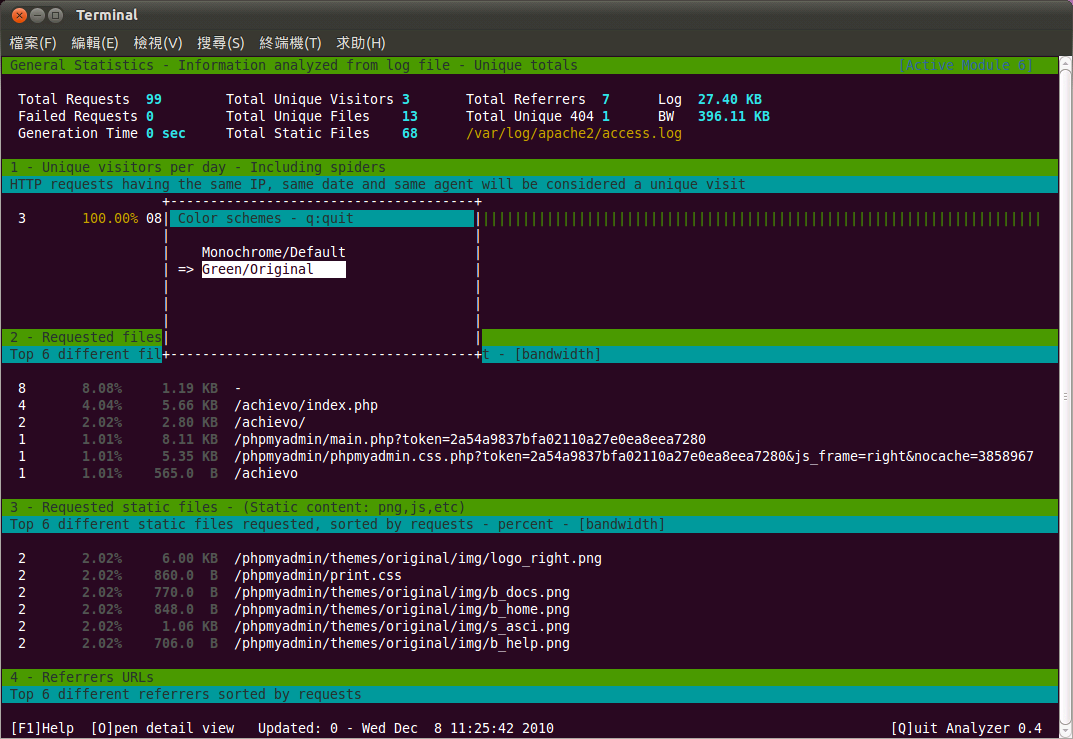Click the 1.19 KB dash request row
The height and width of the screenshot is (739, 1073).
click(x=130, y=389)
